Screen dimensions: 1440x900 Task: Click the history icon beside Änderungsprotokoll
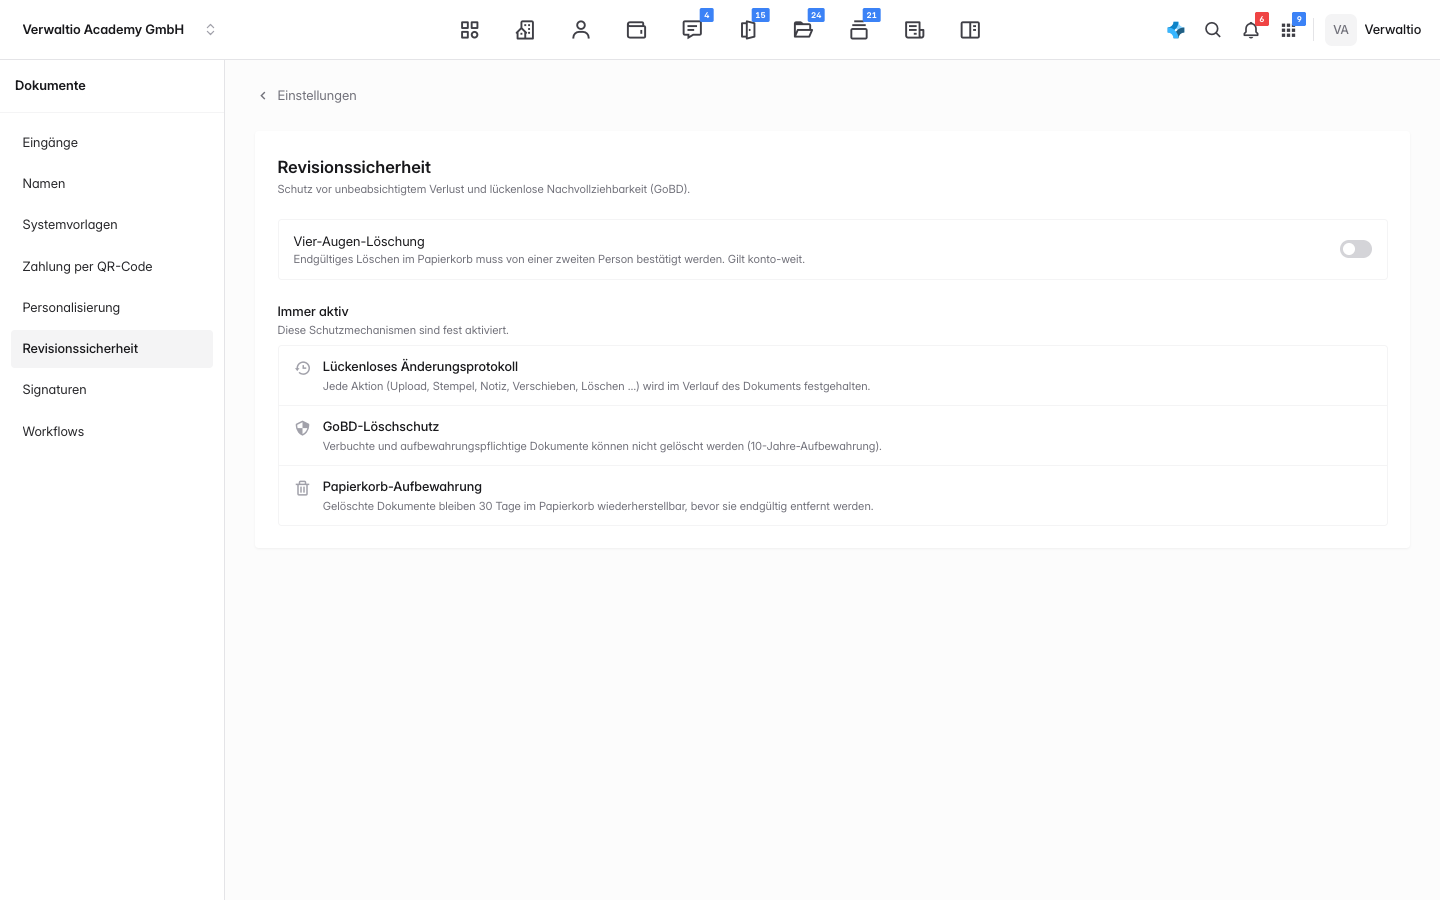[x=302, y=368]
